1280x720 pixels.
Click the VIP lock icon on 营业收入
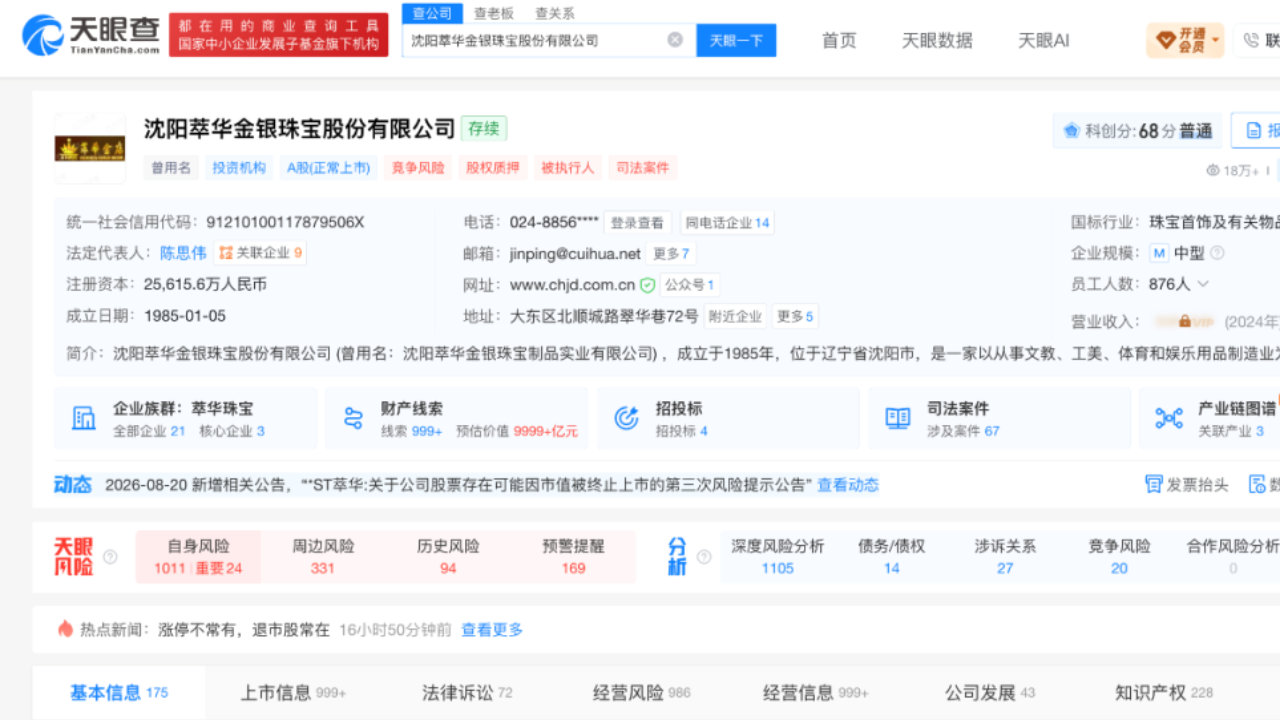coord(1184,321)
